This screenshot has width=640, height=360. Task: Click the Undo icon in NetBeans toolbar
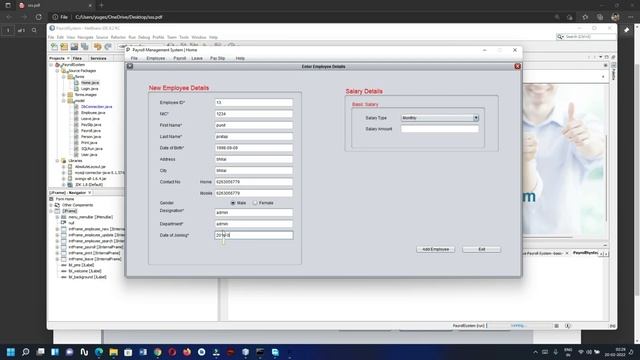coord(97,47)
